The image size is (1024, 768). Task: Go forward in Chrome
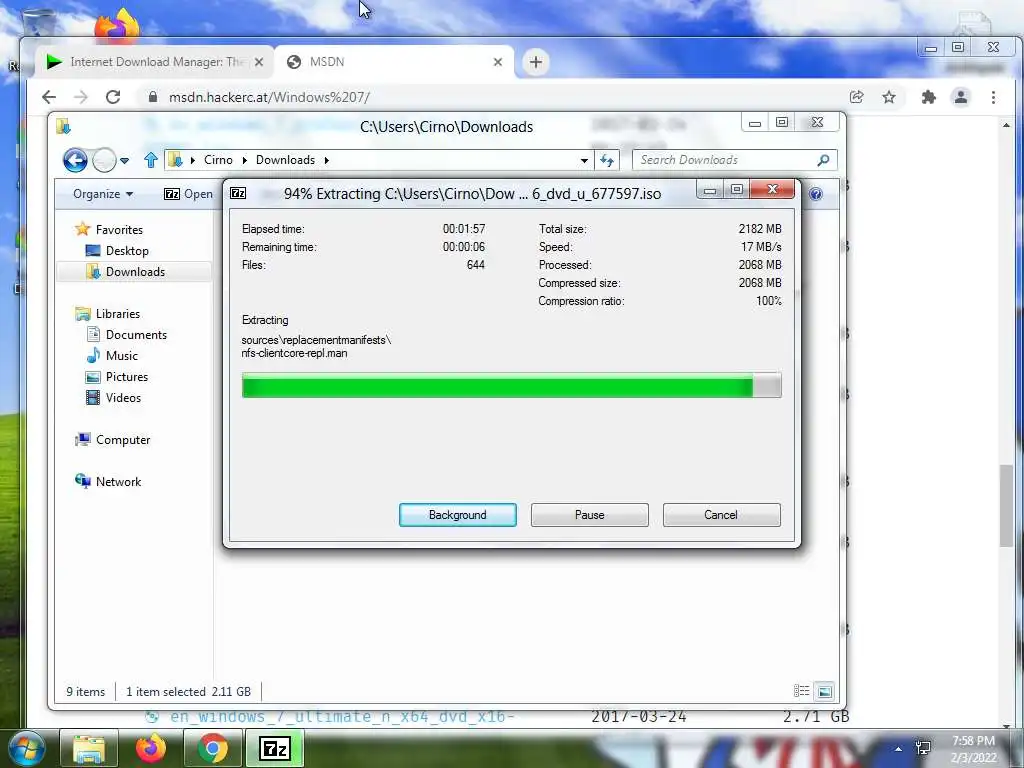click(81, 97)
